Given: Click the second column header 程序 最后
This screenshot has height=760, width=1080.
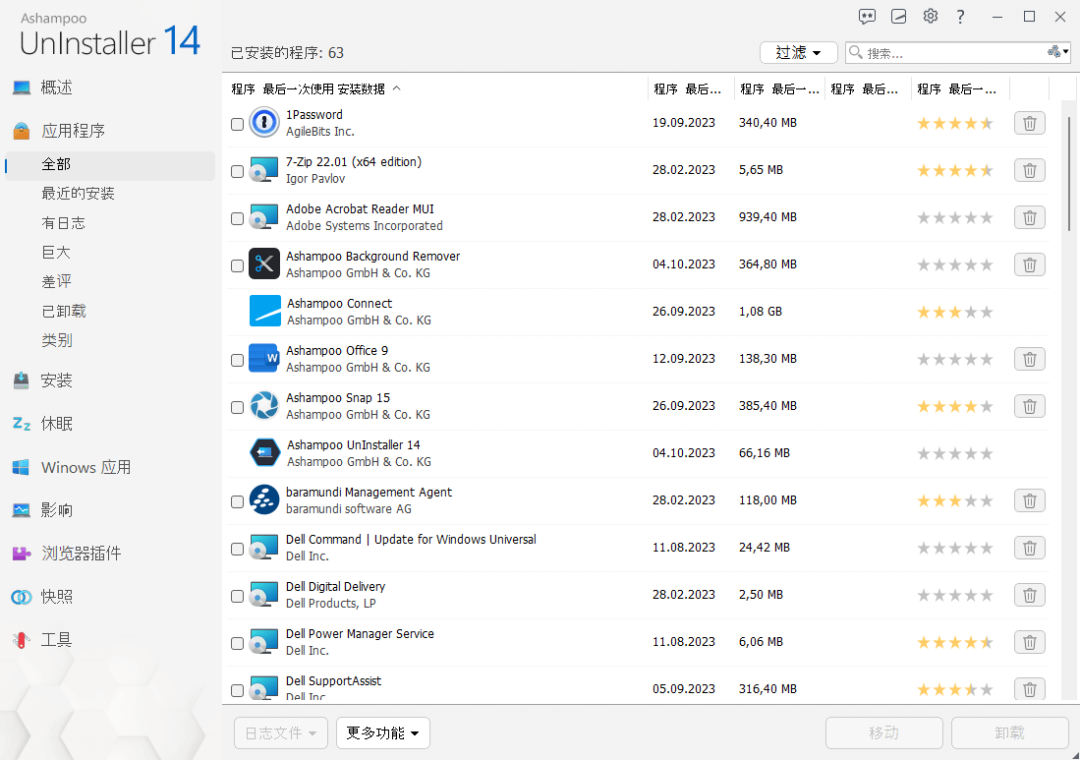Looking at the screenshot, I should (689, 89).
